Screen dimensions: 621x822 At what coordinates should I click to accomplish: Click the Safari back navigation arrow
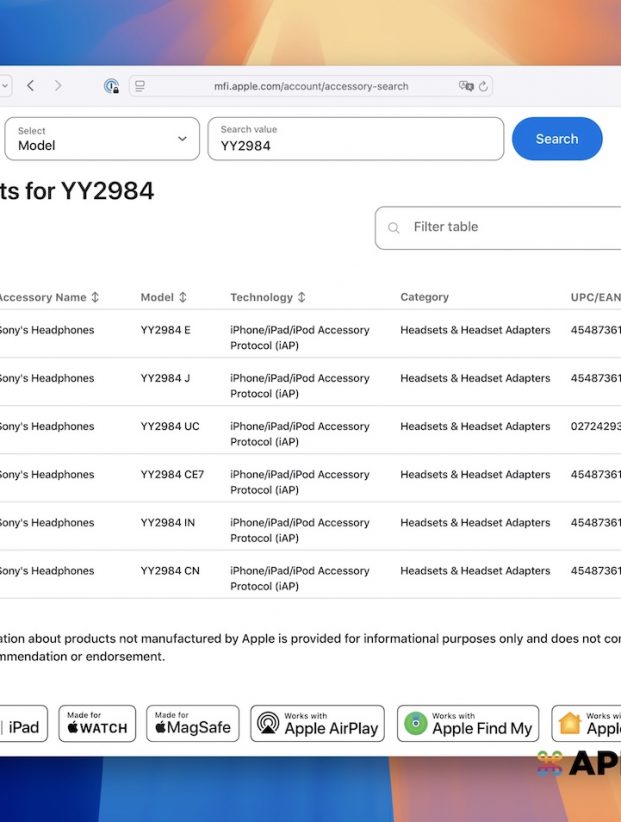click(30, 86)
